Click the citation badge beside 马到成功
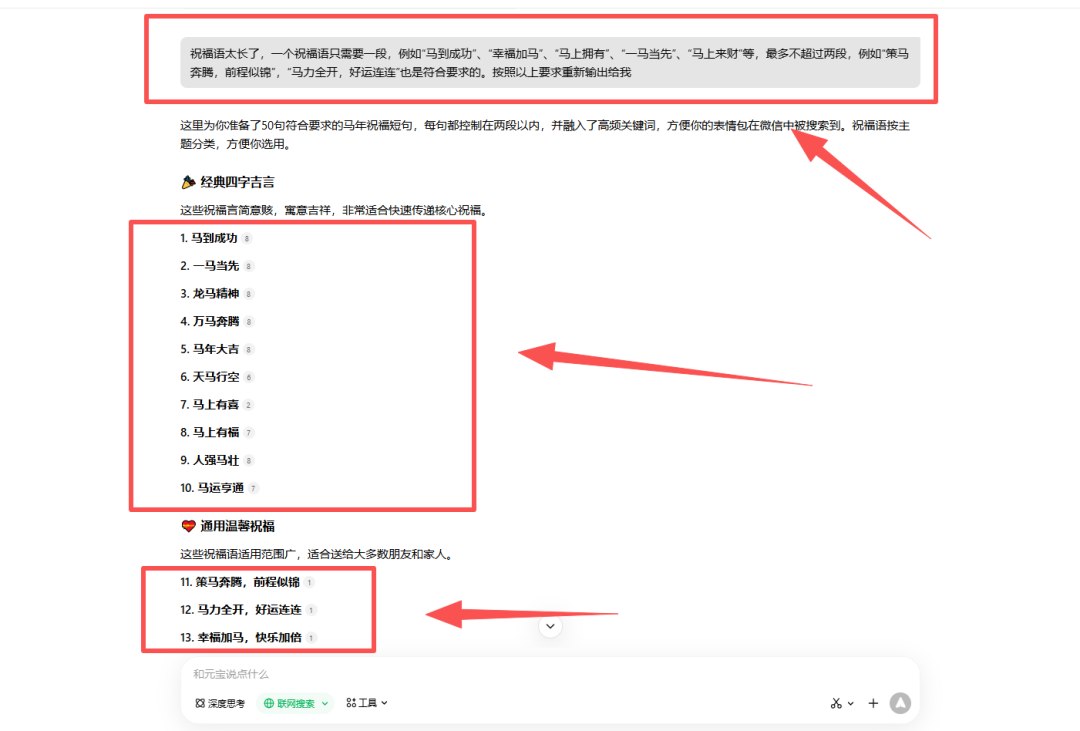Screen dimensions: 1080x731 [x=247, y=238]
